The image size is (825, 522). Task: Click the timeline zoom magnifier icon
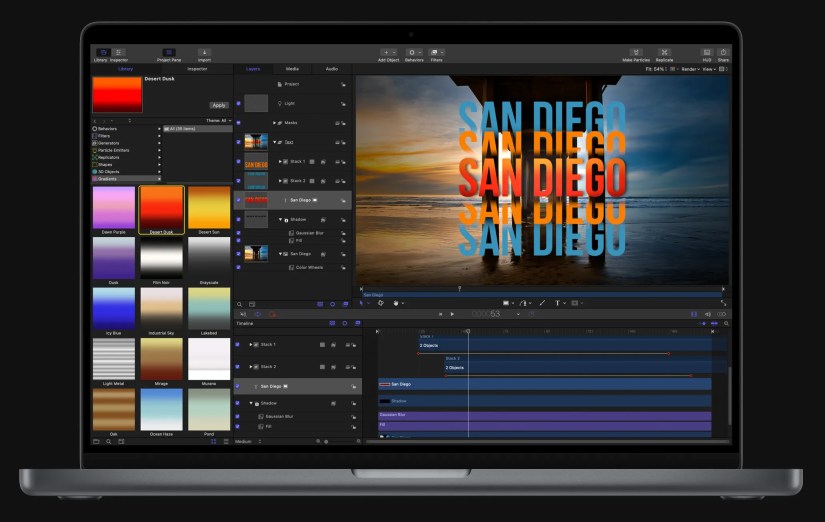(726, 324)
